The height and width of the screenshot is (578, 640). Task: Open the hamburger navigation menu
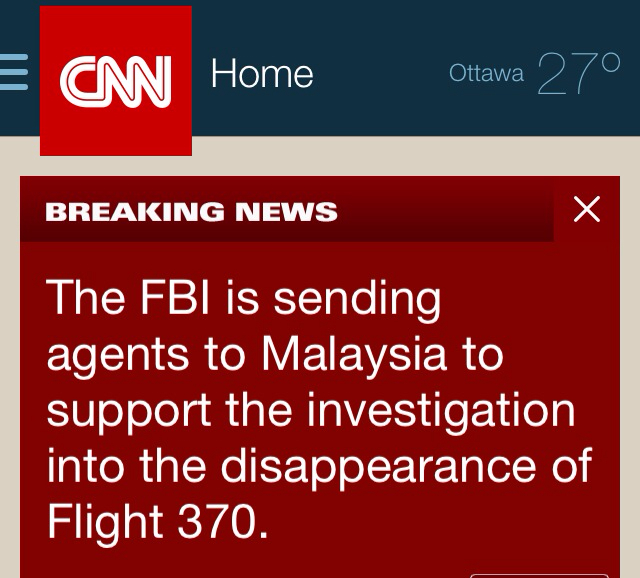(14, 73)
